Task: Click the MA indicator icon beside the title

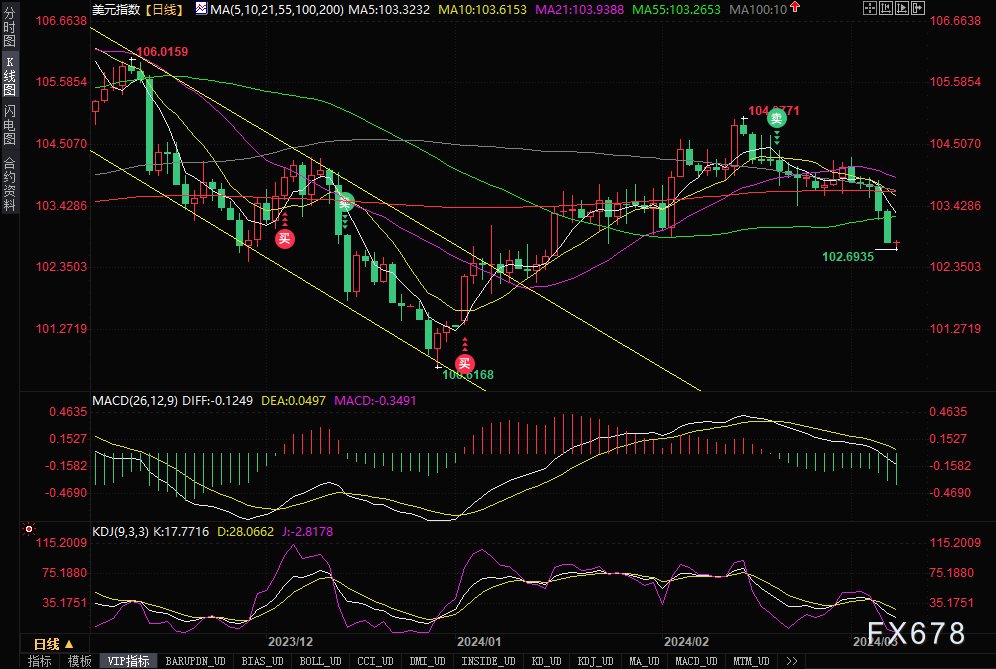Action: coord(201,9)
